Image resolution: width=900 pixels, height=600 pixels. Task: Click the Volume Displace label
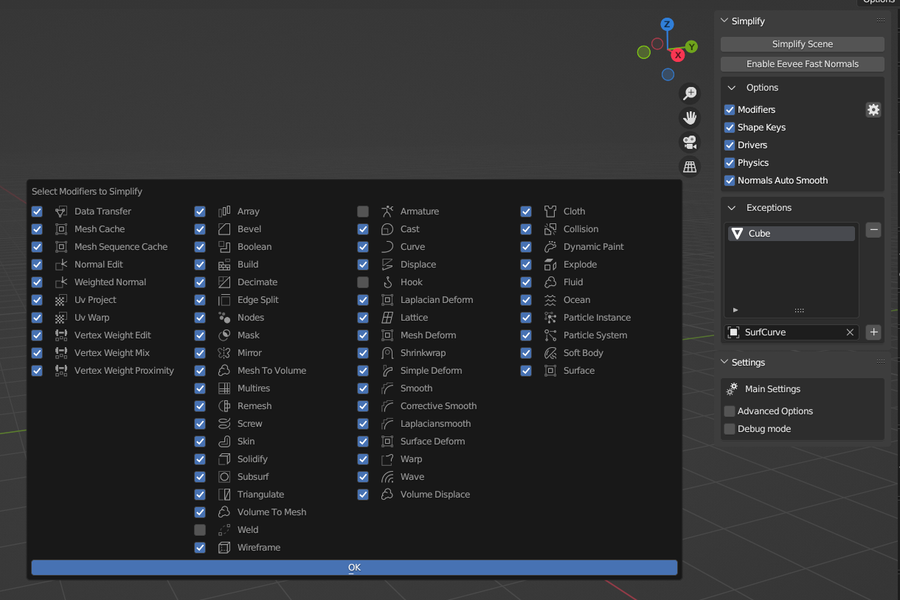tap(435, 494)
